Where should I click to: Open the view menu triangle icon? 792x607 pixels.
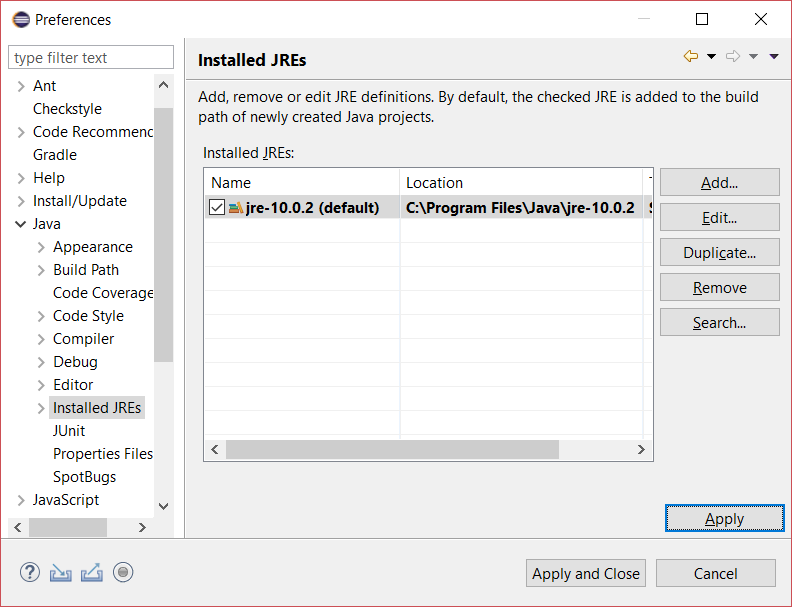pyautogui.click(x=774, y=57)
